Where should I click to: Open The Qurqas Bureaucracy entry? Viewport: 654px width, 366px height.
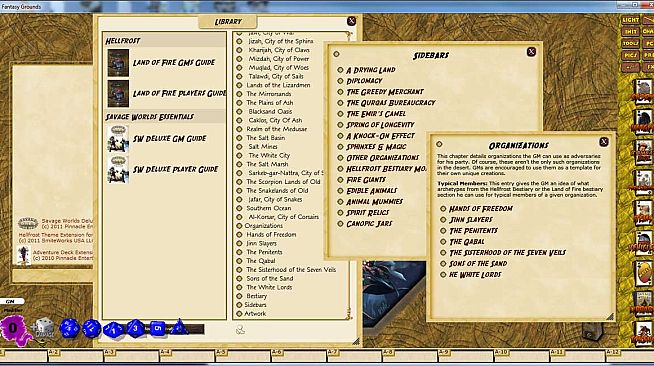[x=391, y=103]
